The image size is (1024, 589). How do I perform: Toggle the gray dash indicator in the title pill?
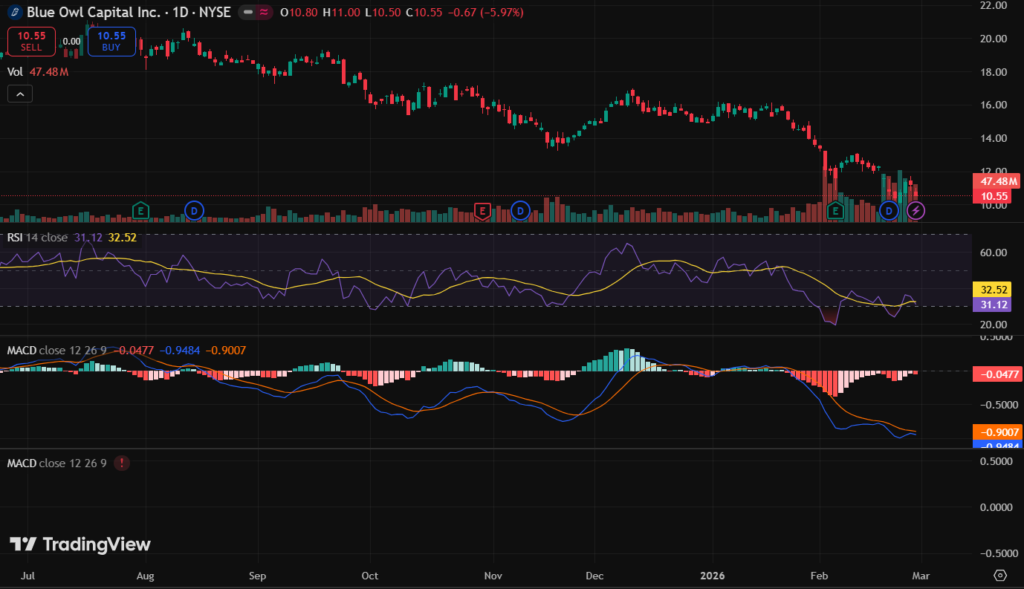click(x=246, y=12)
